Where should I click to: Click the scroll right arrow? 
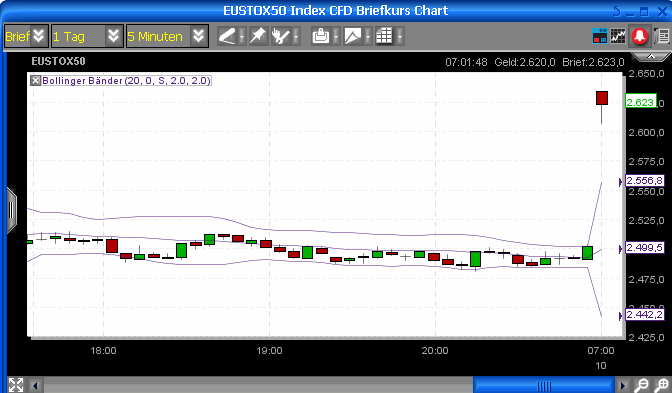(623, 386)
